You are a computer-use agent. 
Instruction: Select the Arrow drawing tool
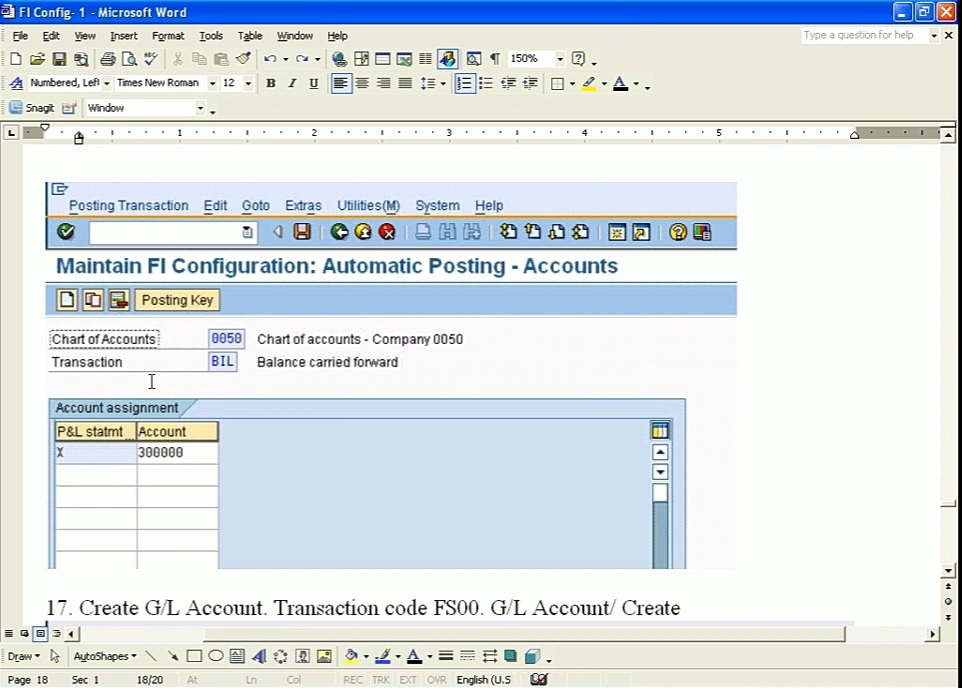pos(172,656)
